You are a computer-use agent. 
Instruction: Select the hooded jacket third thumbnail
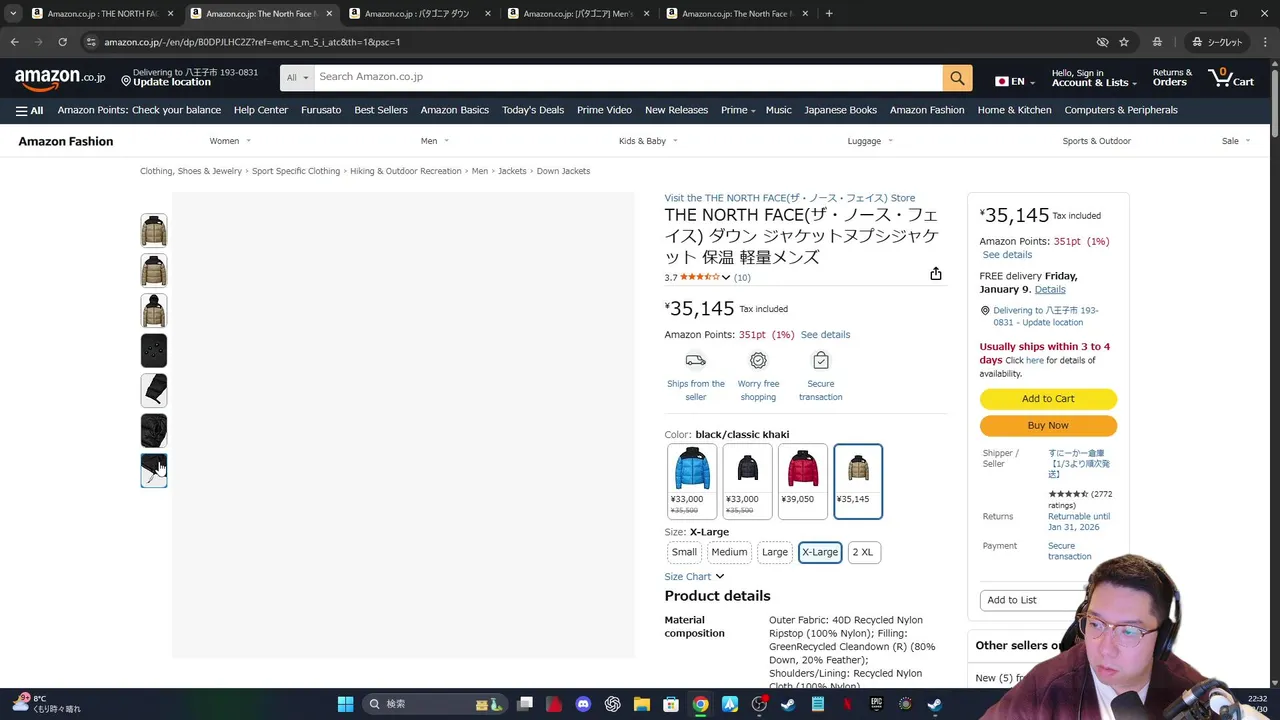point(154,311)
